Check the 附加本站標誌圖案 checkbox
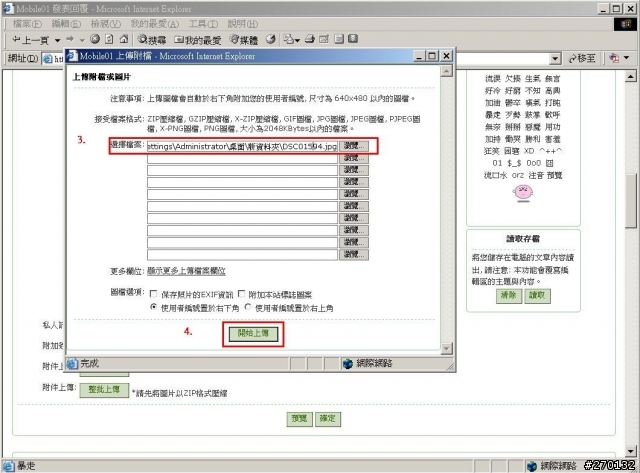 [x=242, y=294]
